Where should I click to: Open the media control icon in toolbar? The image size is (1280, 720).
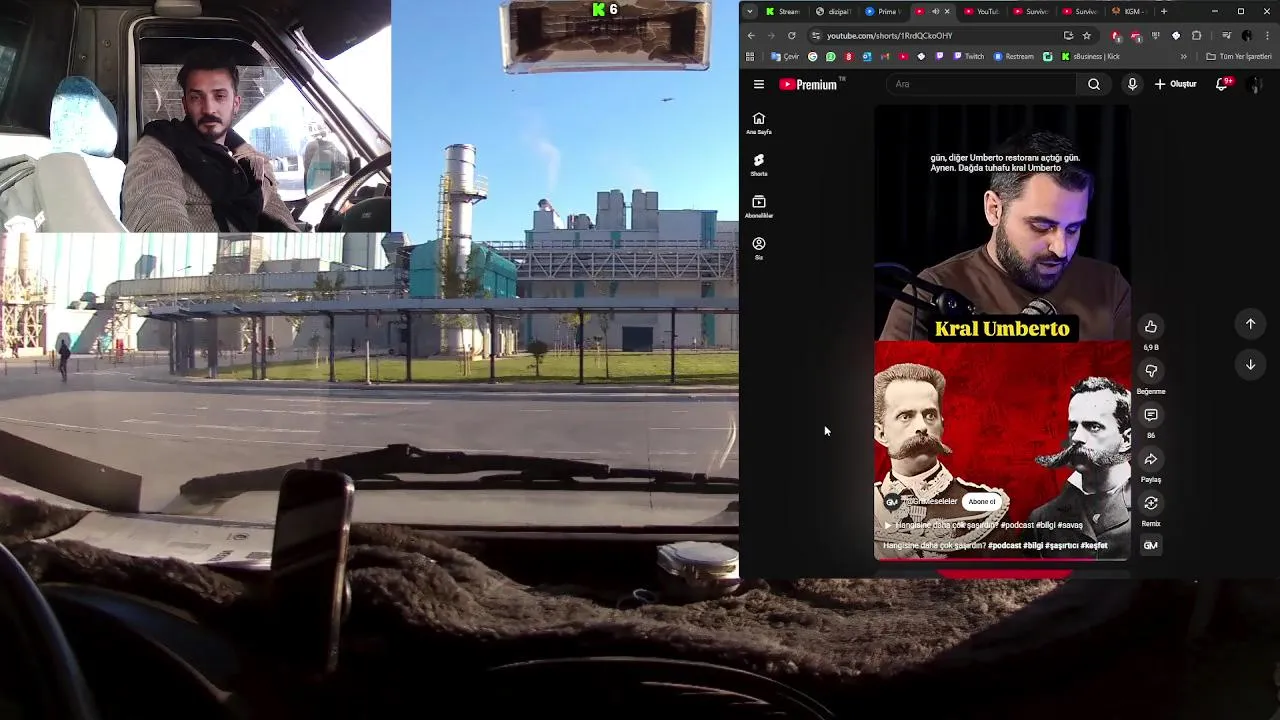pos(1226,36)
